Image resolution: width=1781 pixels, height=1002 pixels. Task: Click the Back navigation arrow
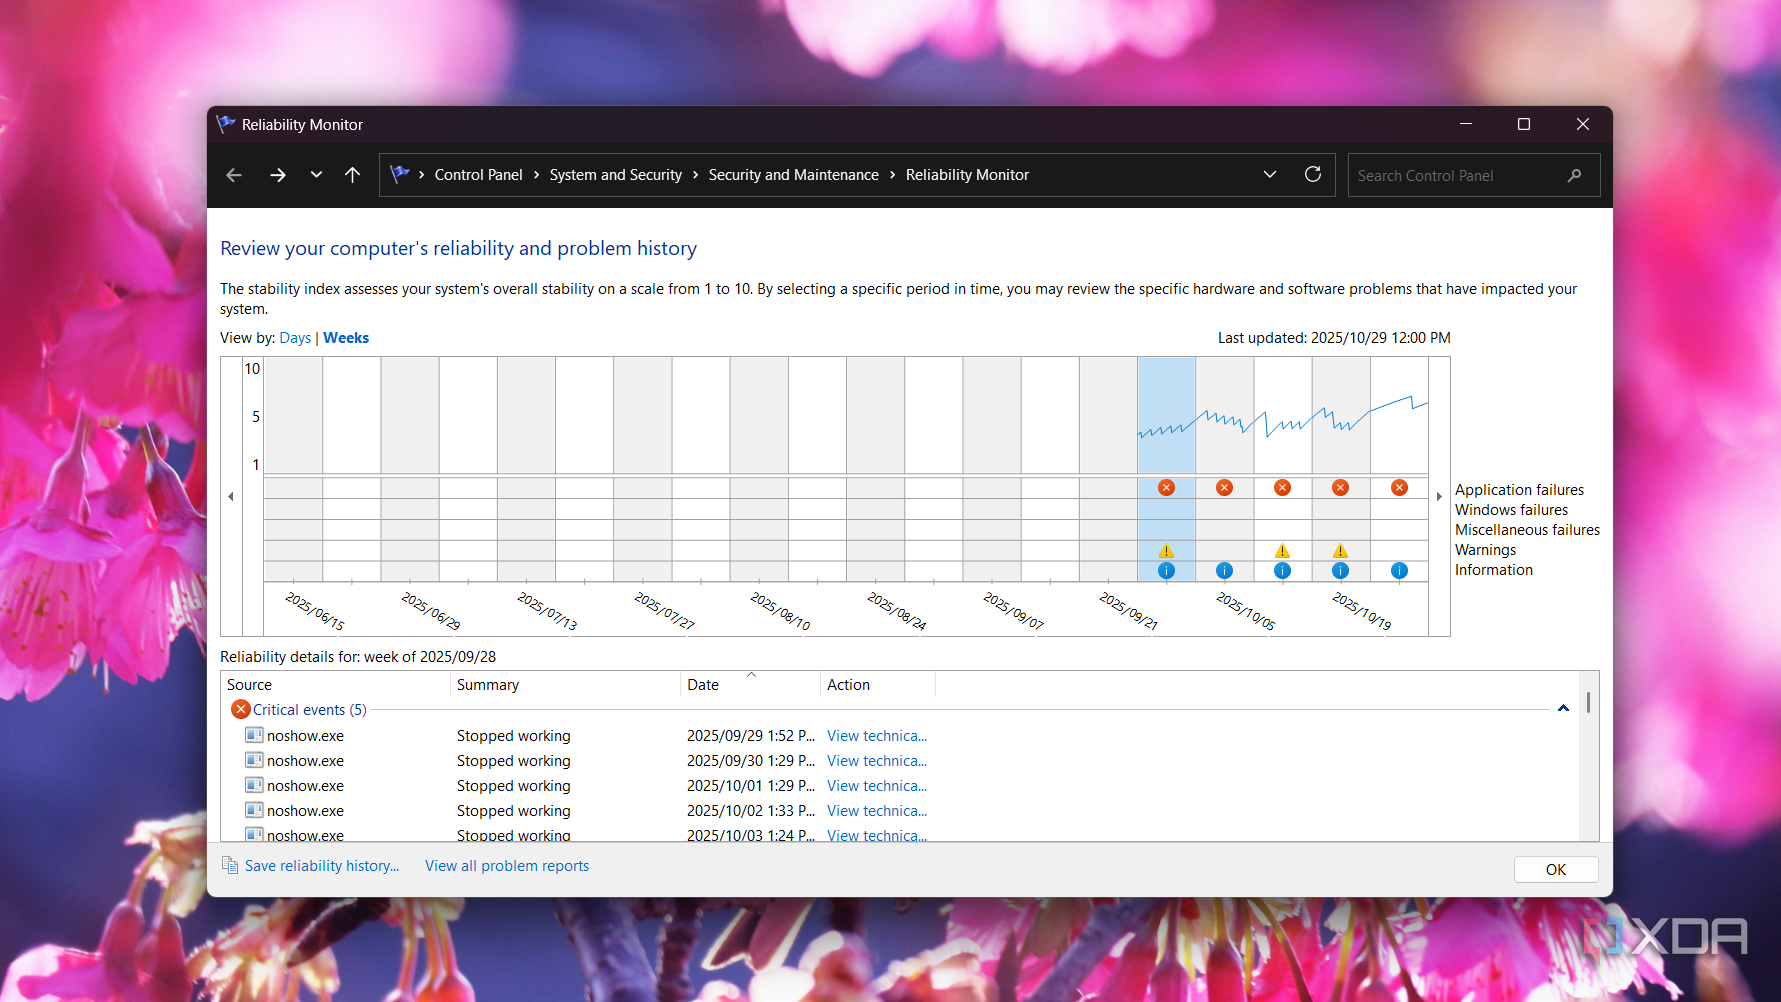click(234, 175)
